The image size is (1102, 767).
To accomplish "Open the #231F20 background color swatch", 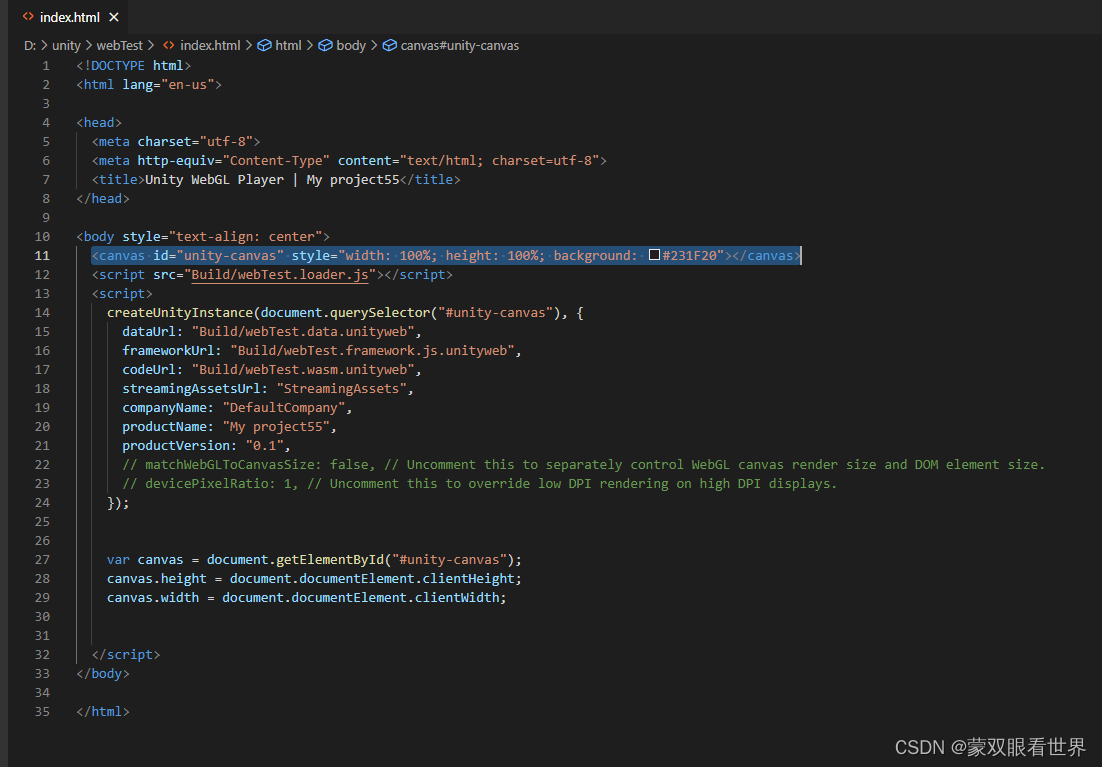I will pyautogui.click(x=655, y=256).
